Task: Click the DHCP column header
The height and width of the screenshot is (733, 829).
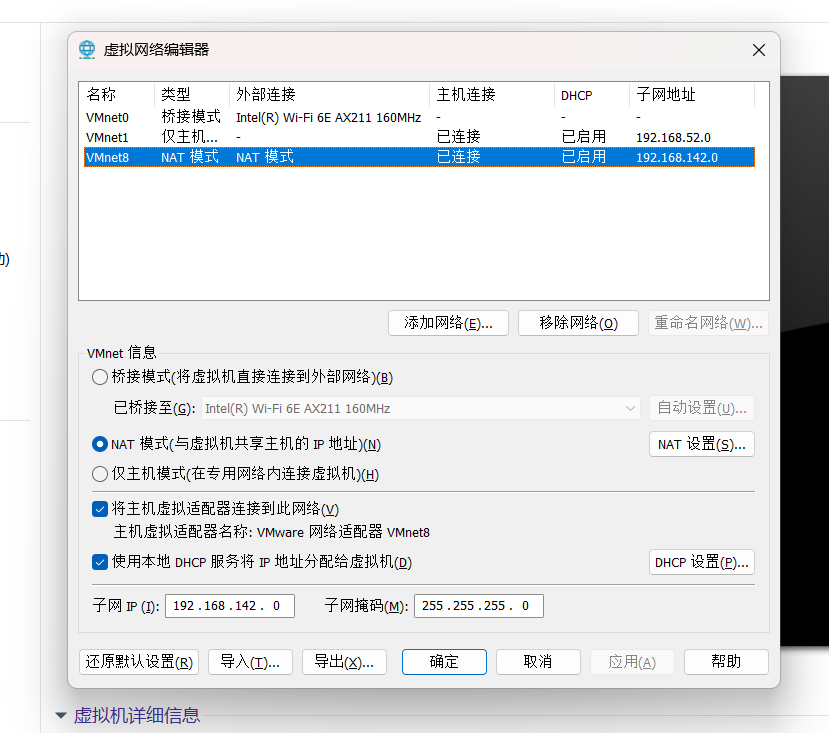Action: pos(592,95)
